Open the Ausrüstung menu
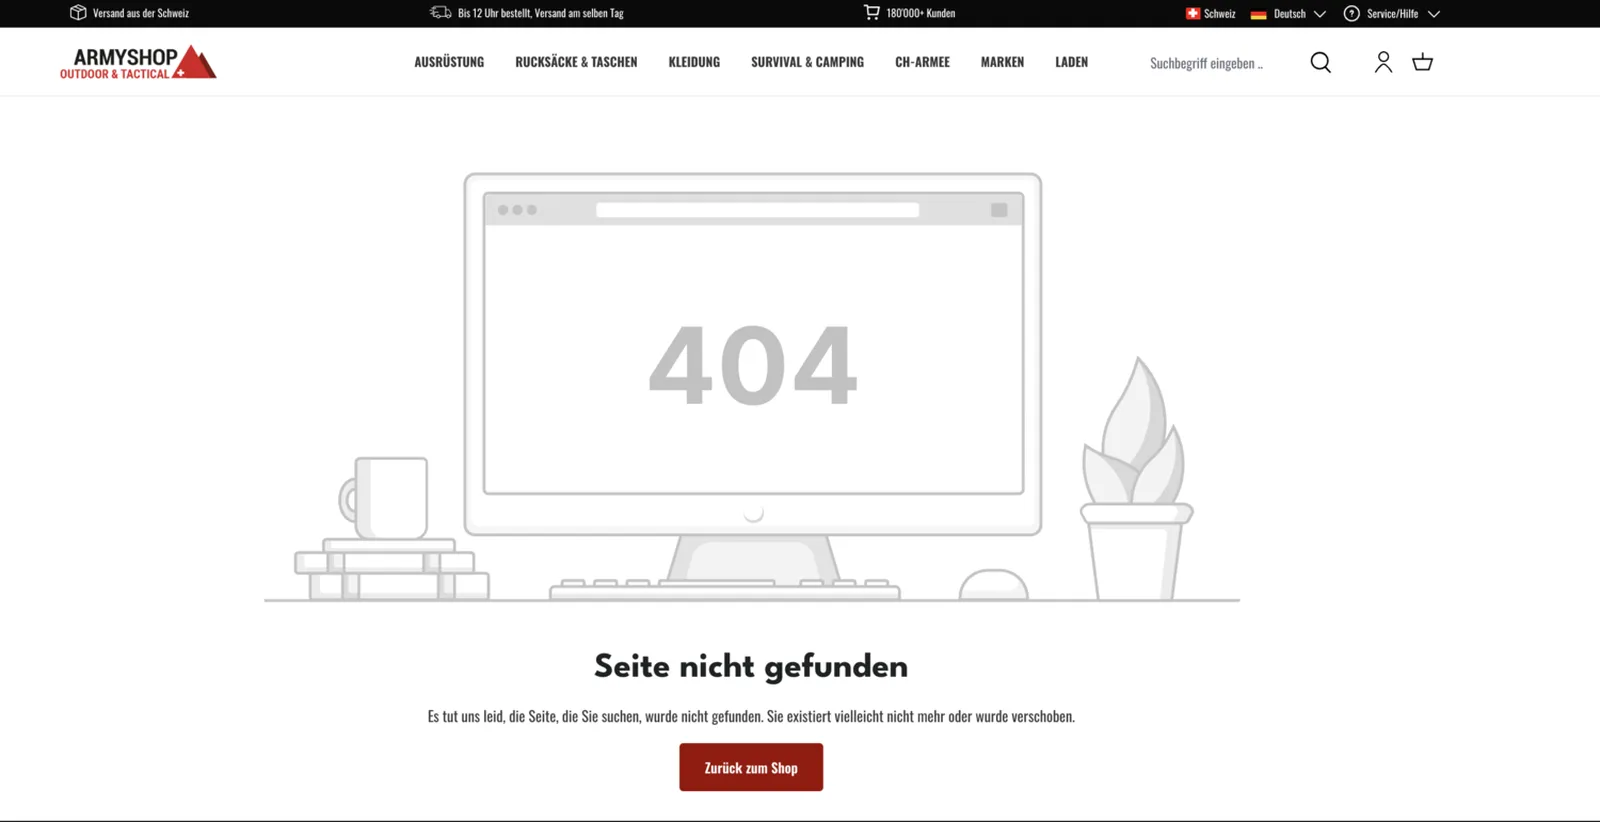 pos(449,62)
